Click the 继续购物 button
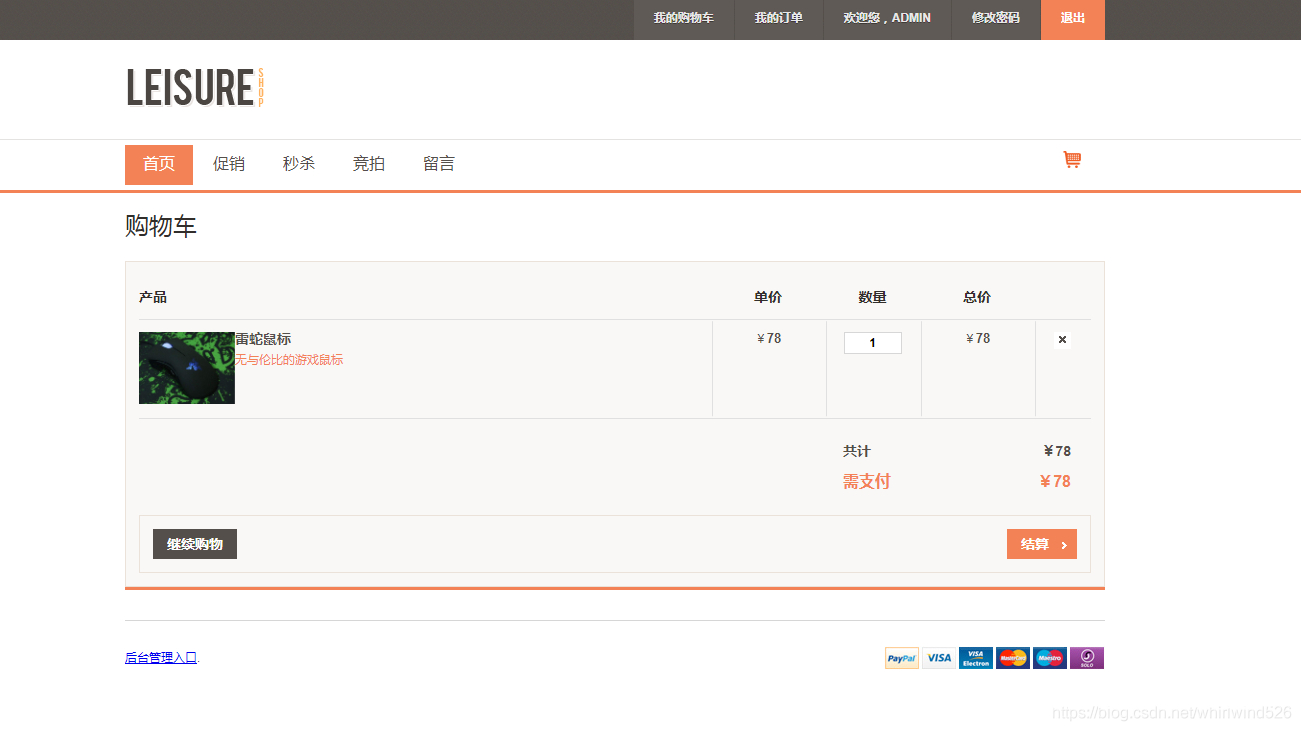This screenshot has height=731, width=1301. point(194,543)
